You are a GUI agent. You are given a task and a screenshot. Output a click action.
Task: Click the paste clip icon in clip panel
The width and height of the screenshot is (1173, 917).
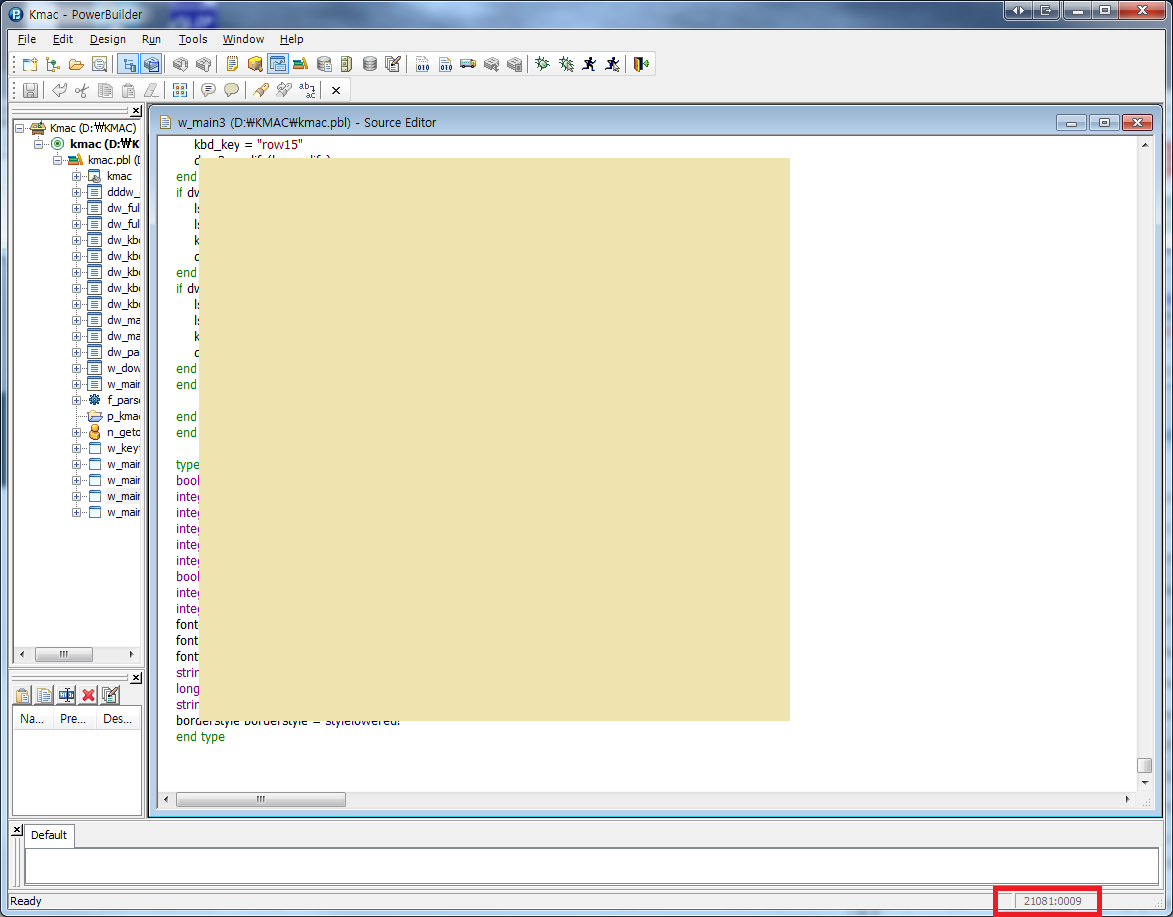[23, 696]
